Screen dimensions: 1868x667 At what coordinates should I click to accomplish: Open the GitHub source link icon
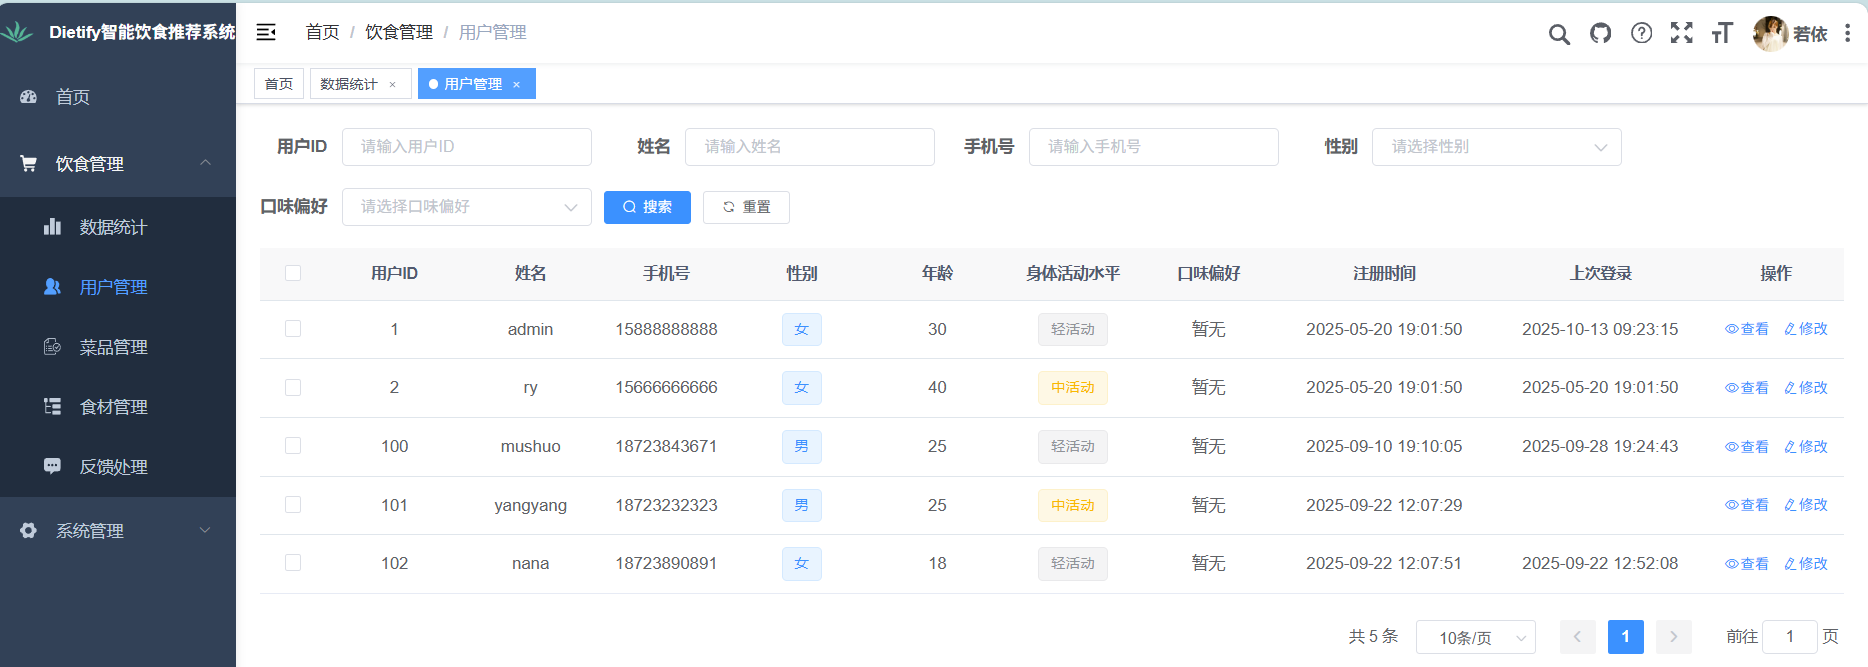point(1600,33)
